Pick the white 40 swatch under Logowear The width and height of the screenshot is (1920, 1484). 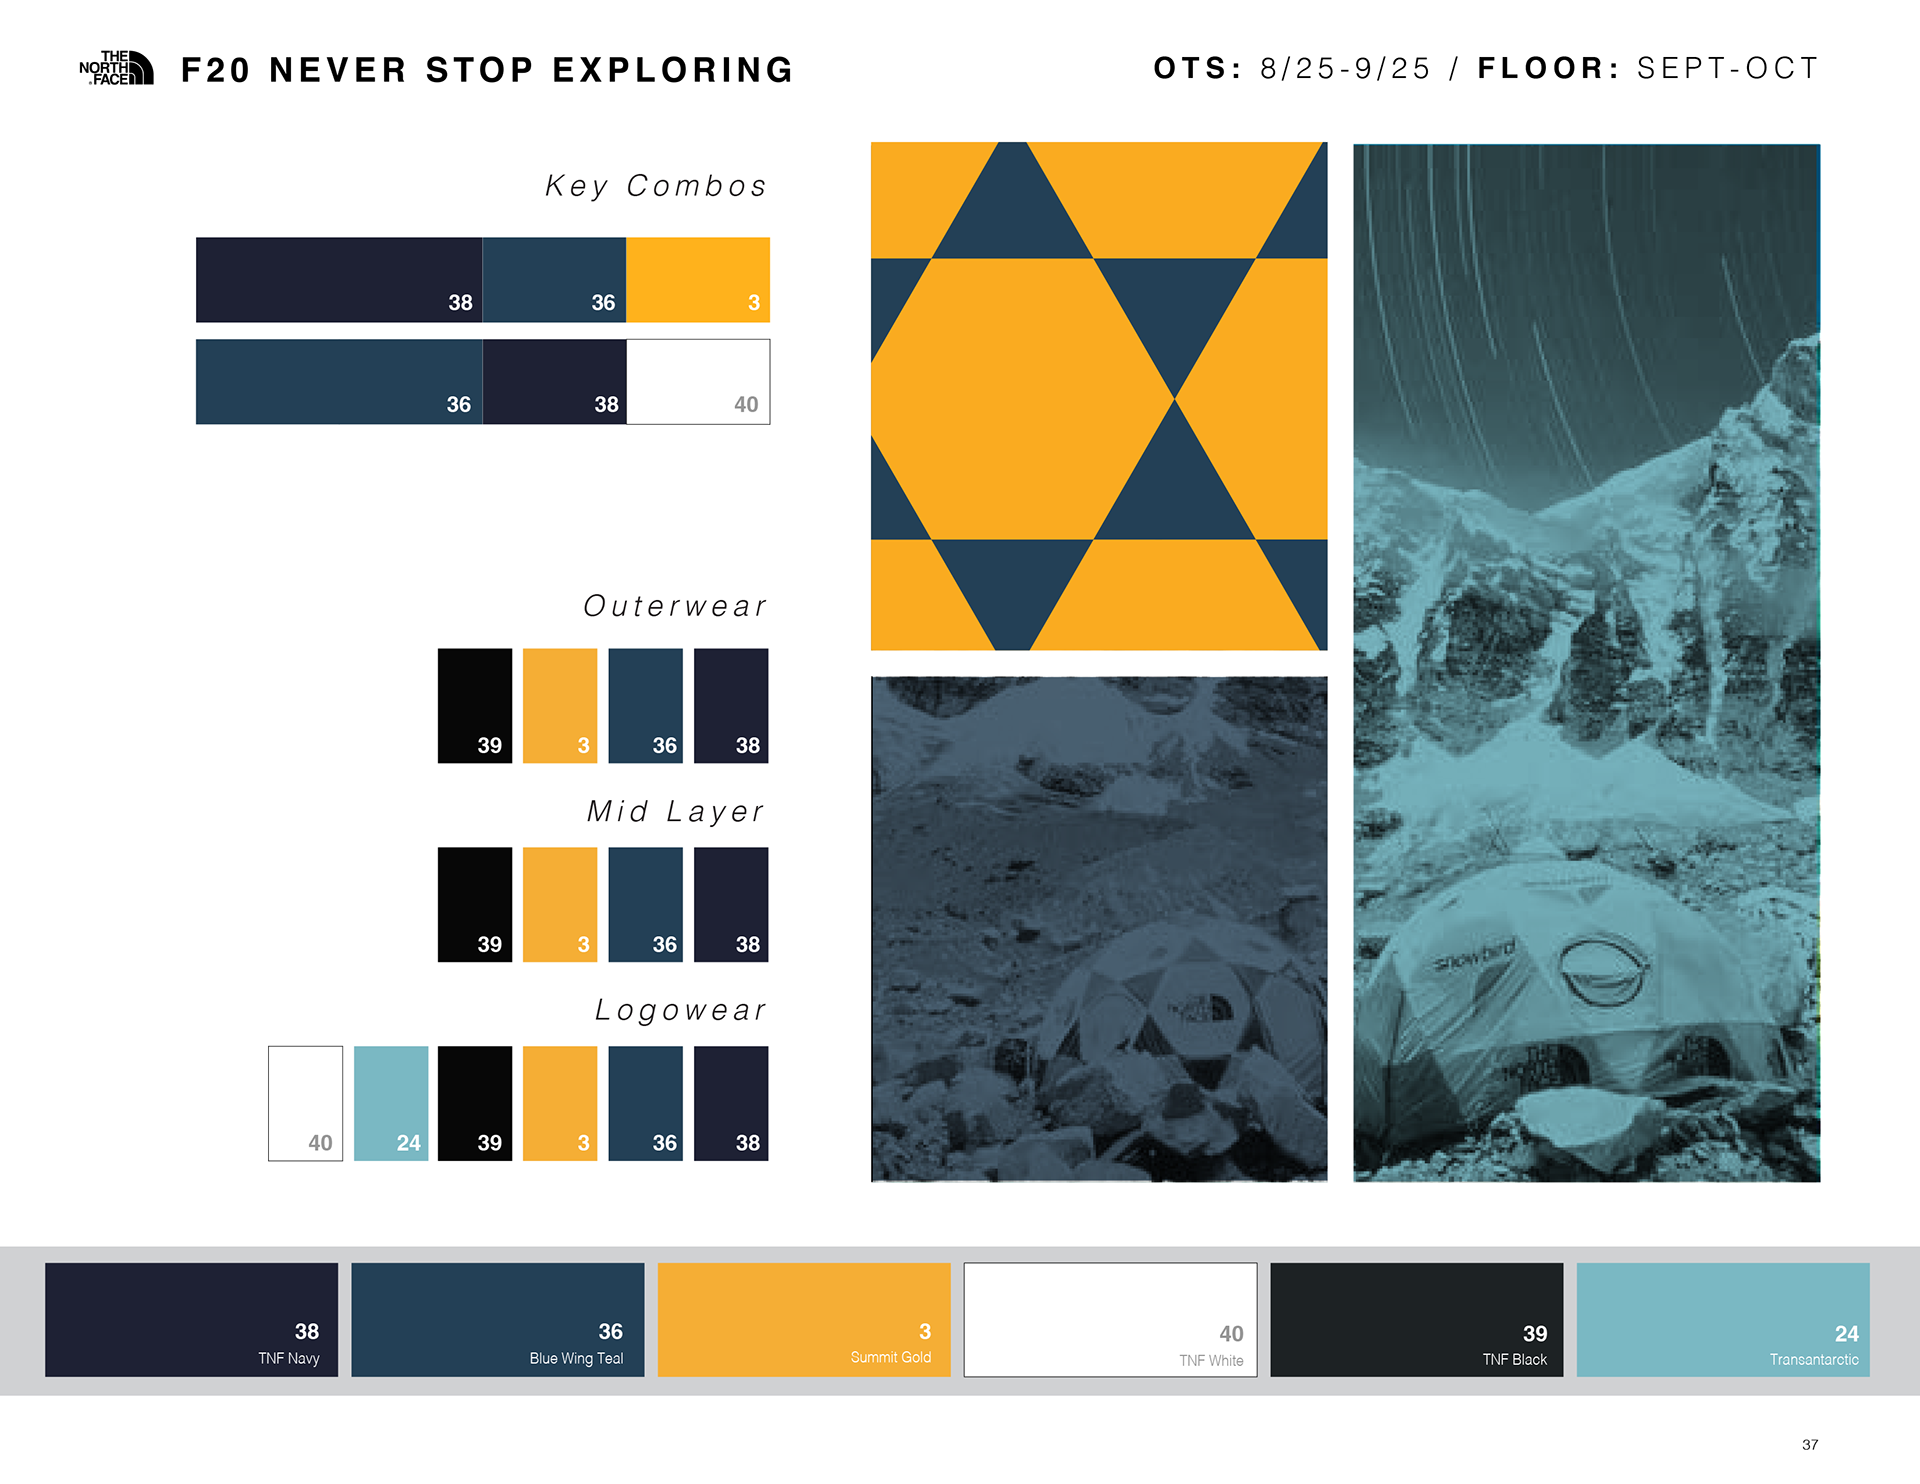306,1104
